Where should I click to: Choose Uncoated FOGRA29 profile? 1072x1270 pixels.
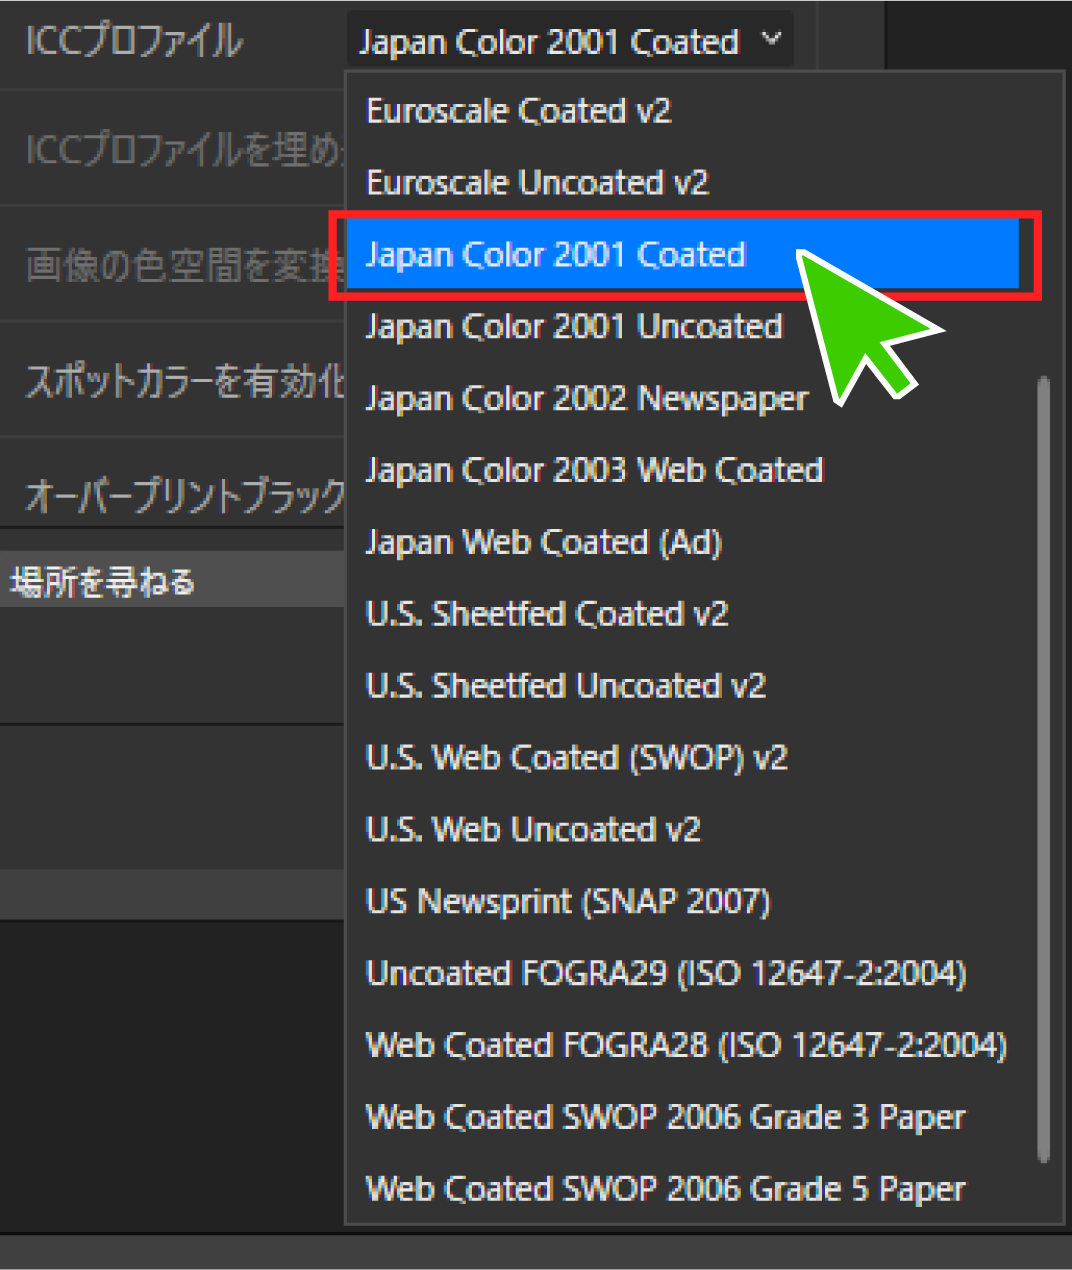665,974
